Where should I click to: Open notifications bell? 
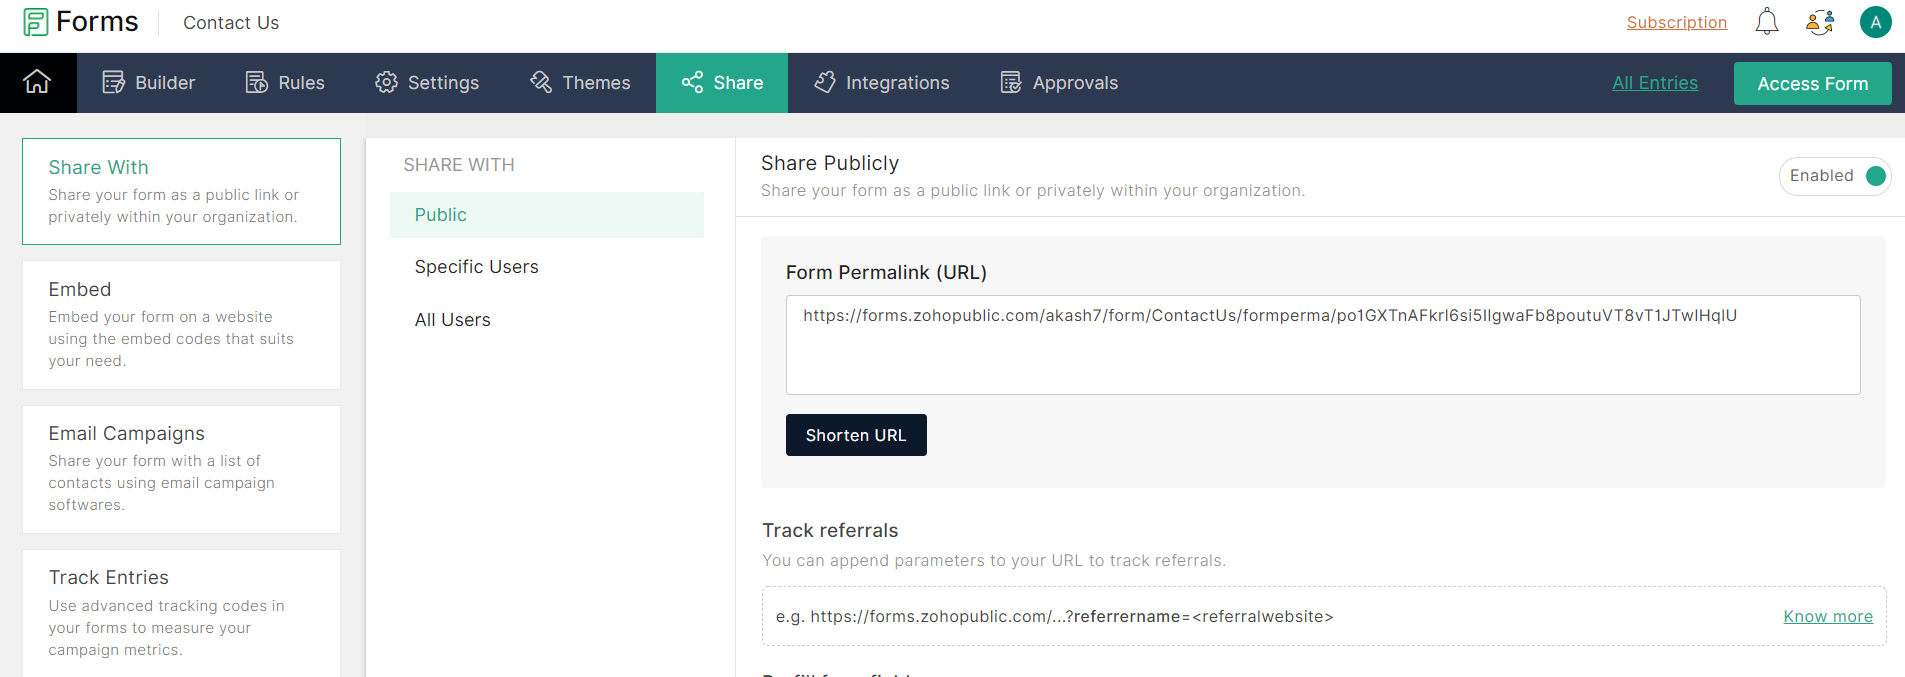1767,22
